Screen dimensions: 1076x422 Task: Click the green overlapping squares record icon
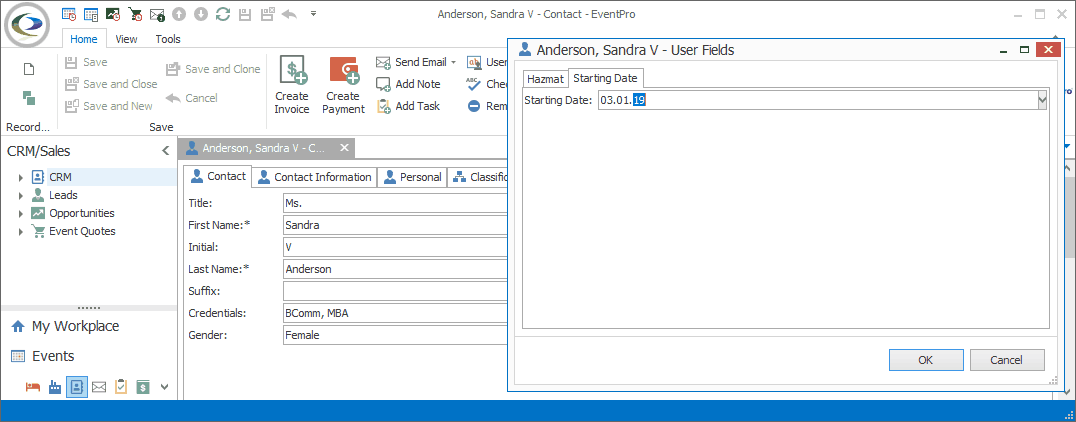(x=29, y=98)
